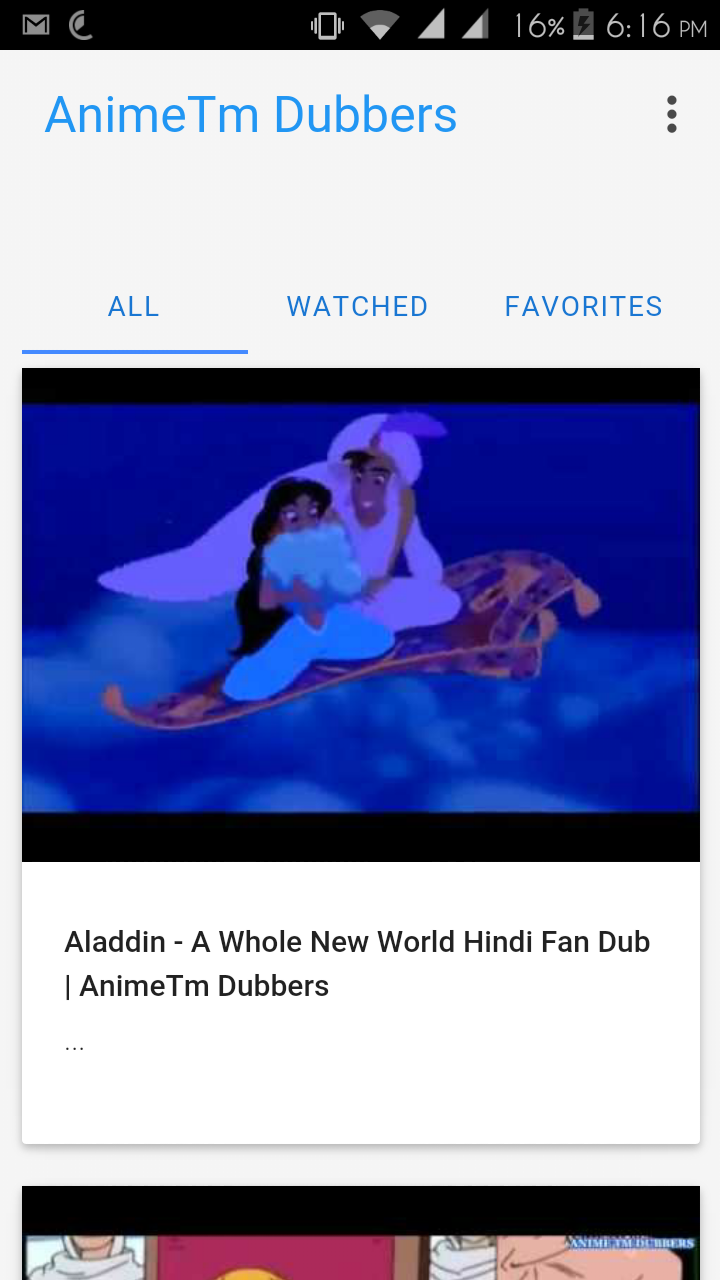
Task: Open the Aladdin magic carpet video thumbnail
Action: tap(361, 615)
